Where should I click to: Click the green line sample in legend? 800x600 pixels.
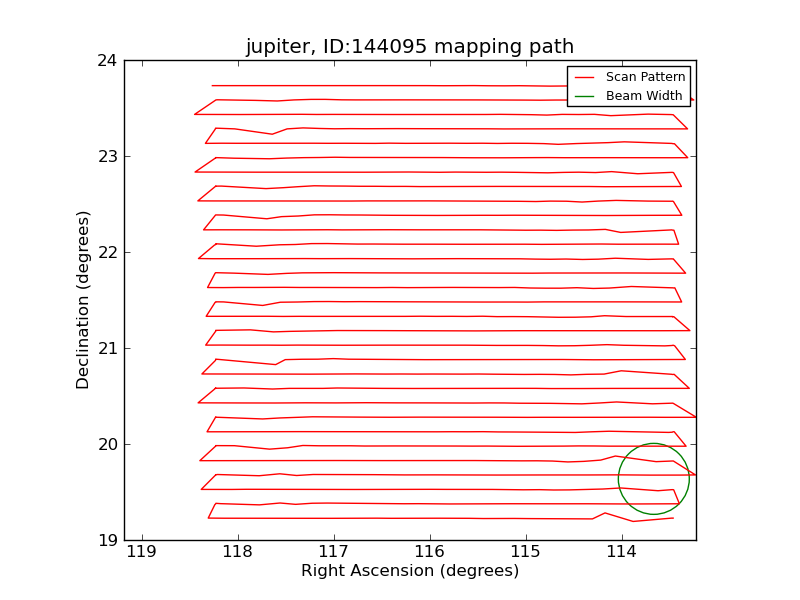586,96
